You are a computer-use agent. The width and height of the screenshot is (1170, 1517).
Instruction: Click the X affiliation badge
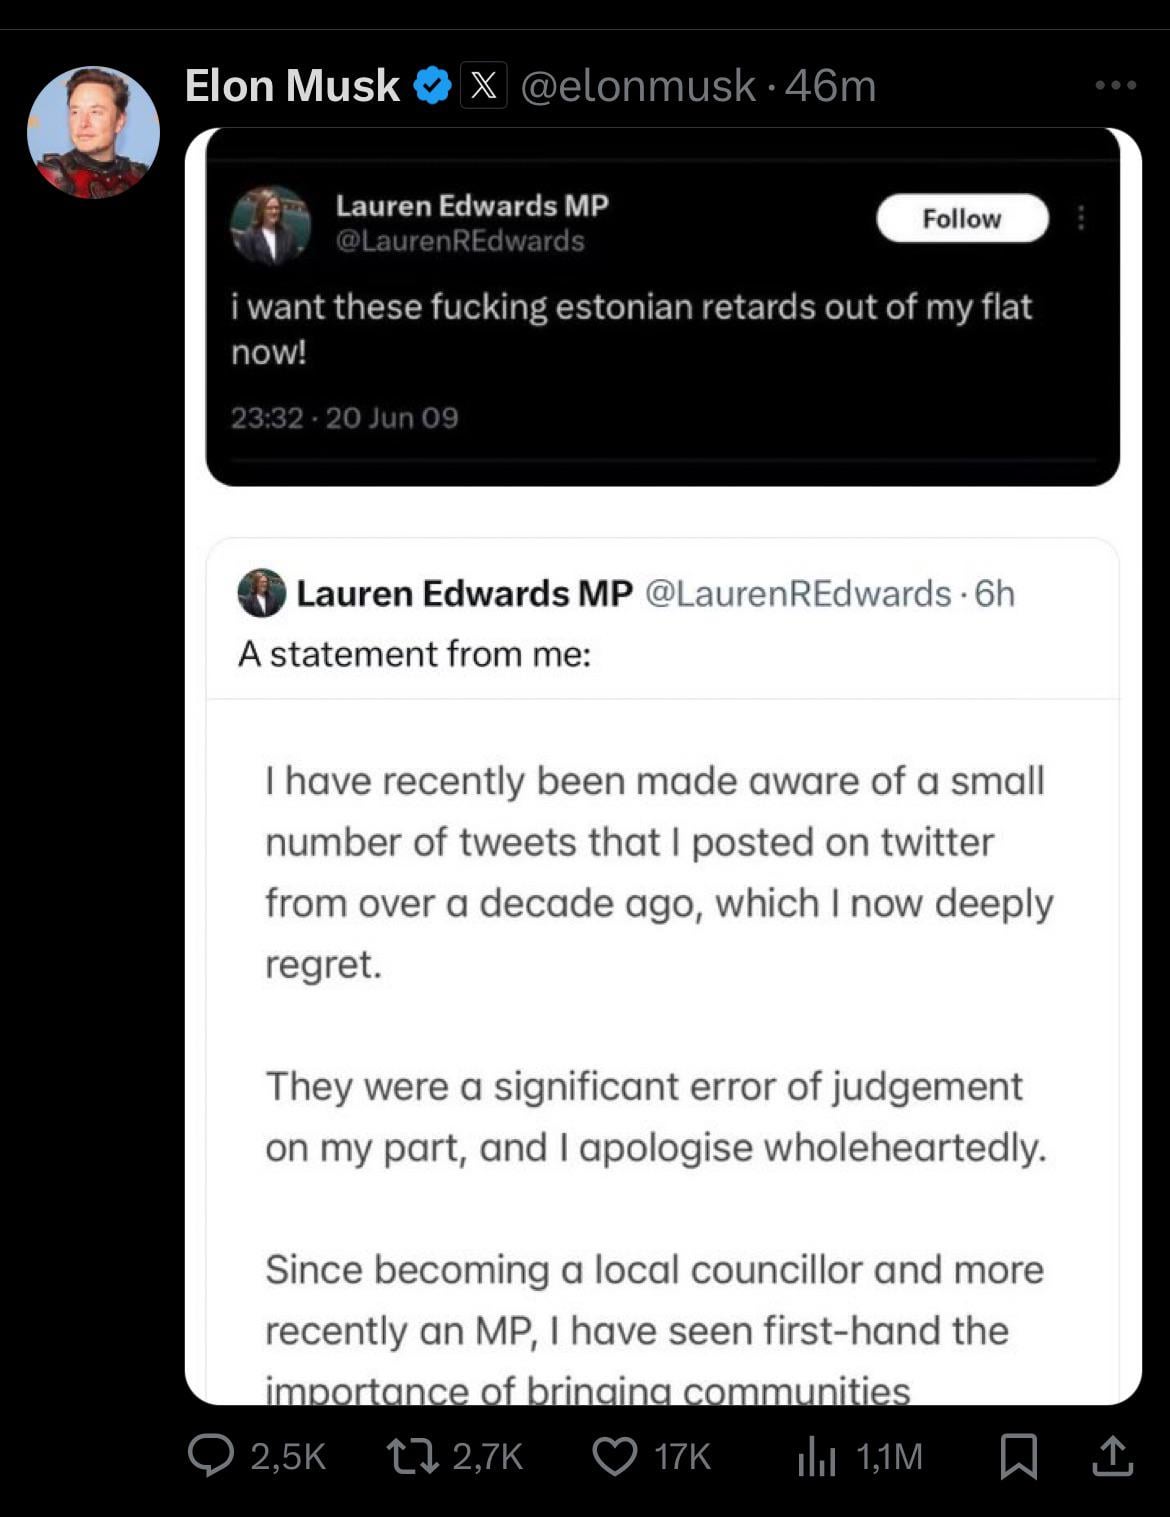tap(483, 86)
